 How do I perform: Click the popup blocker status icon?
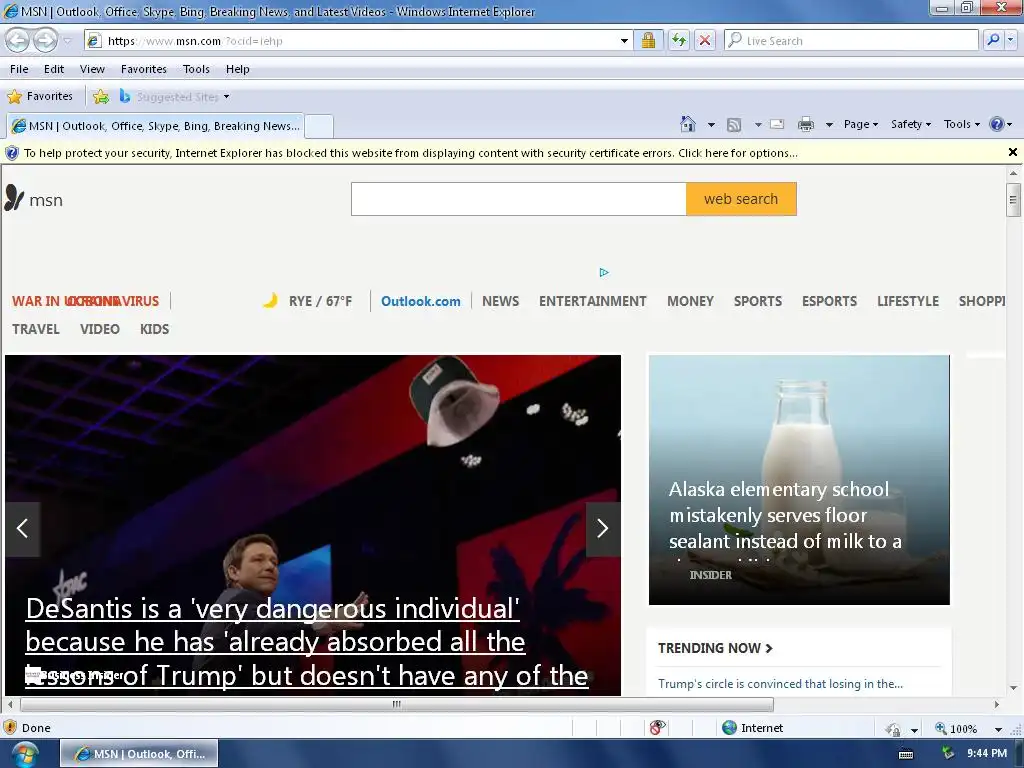tap(658, 728)
